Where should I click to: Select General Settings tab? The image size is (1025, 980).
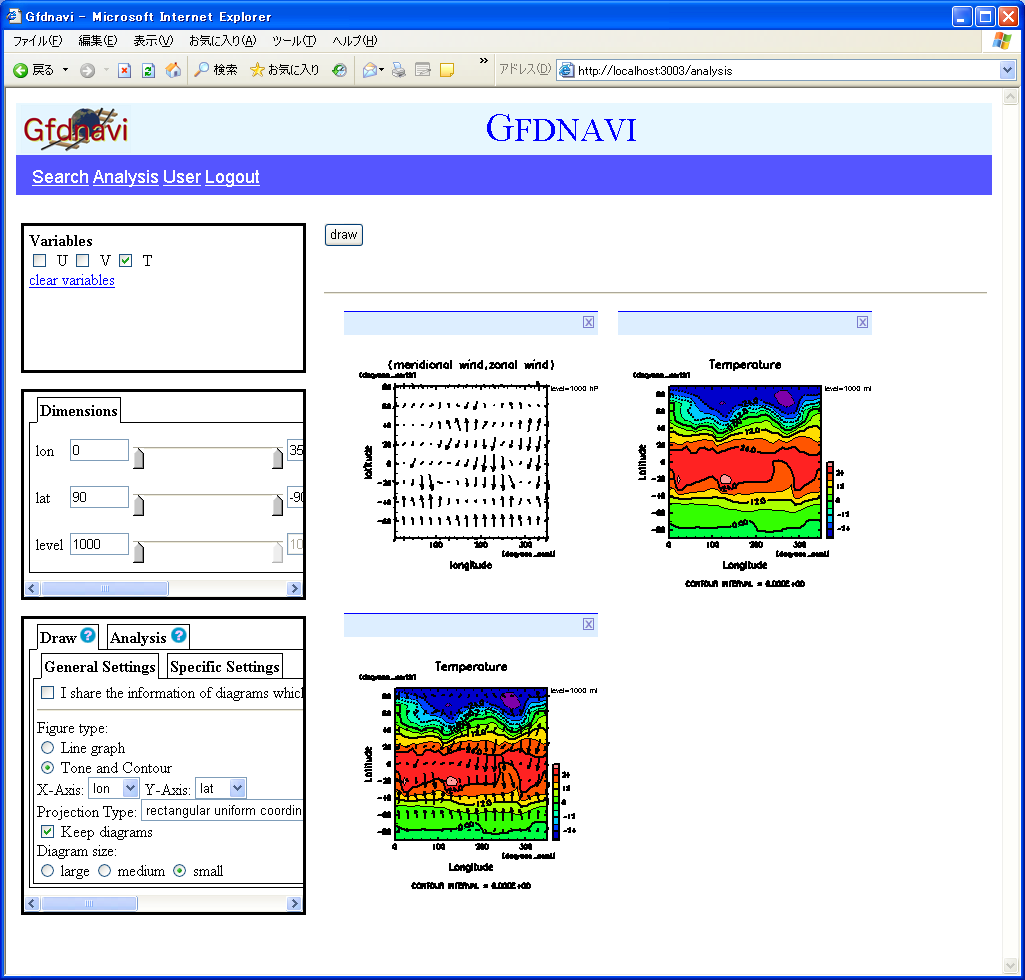tap(100, 666)
